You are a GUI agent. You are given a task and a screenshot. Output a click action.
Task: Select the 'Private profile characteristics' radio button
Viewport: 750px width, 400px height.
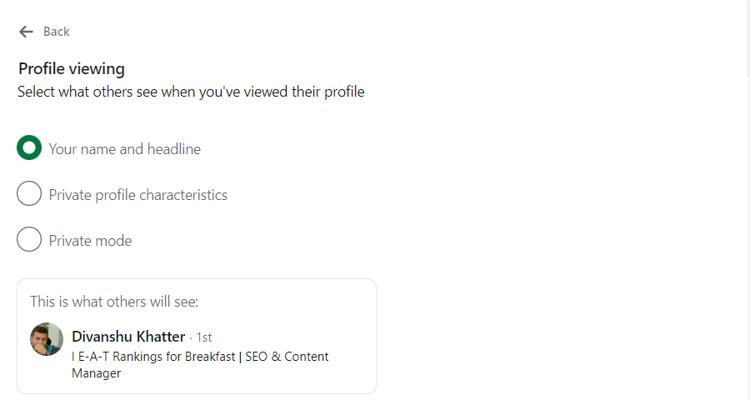pos(29,194)
